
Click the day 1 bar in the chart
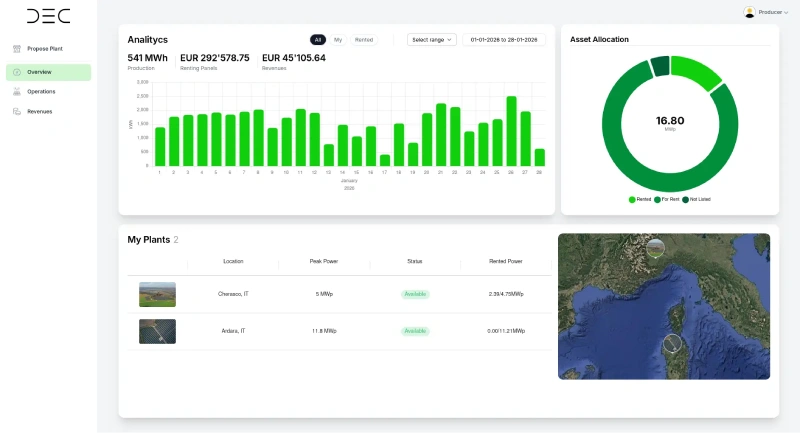coord(160,147)
